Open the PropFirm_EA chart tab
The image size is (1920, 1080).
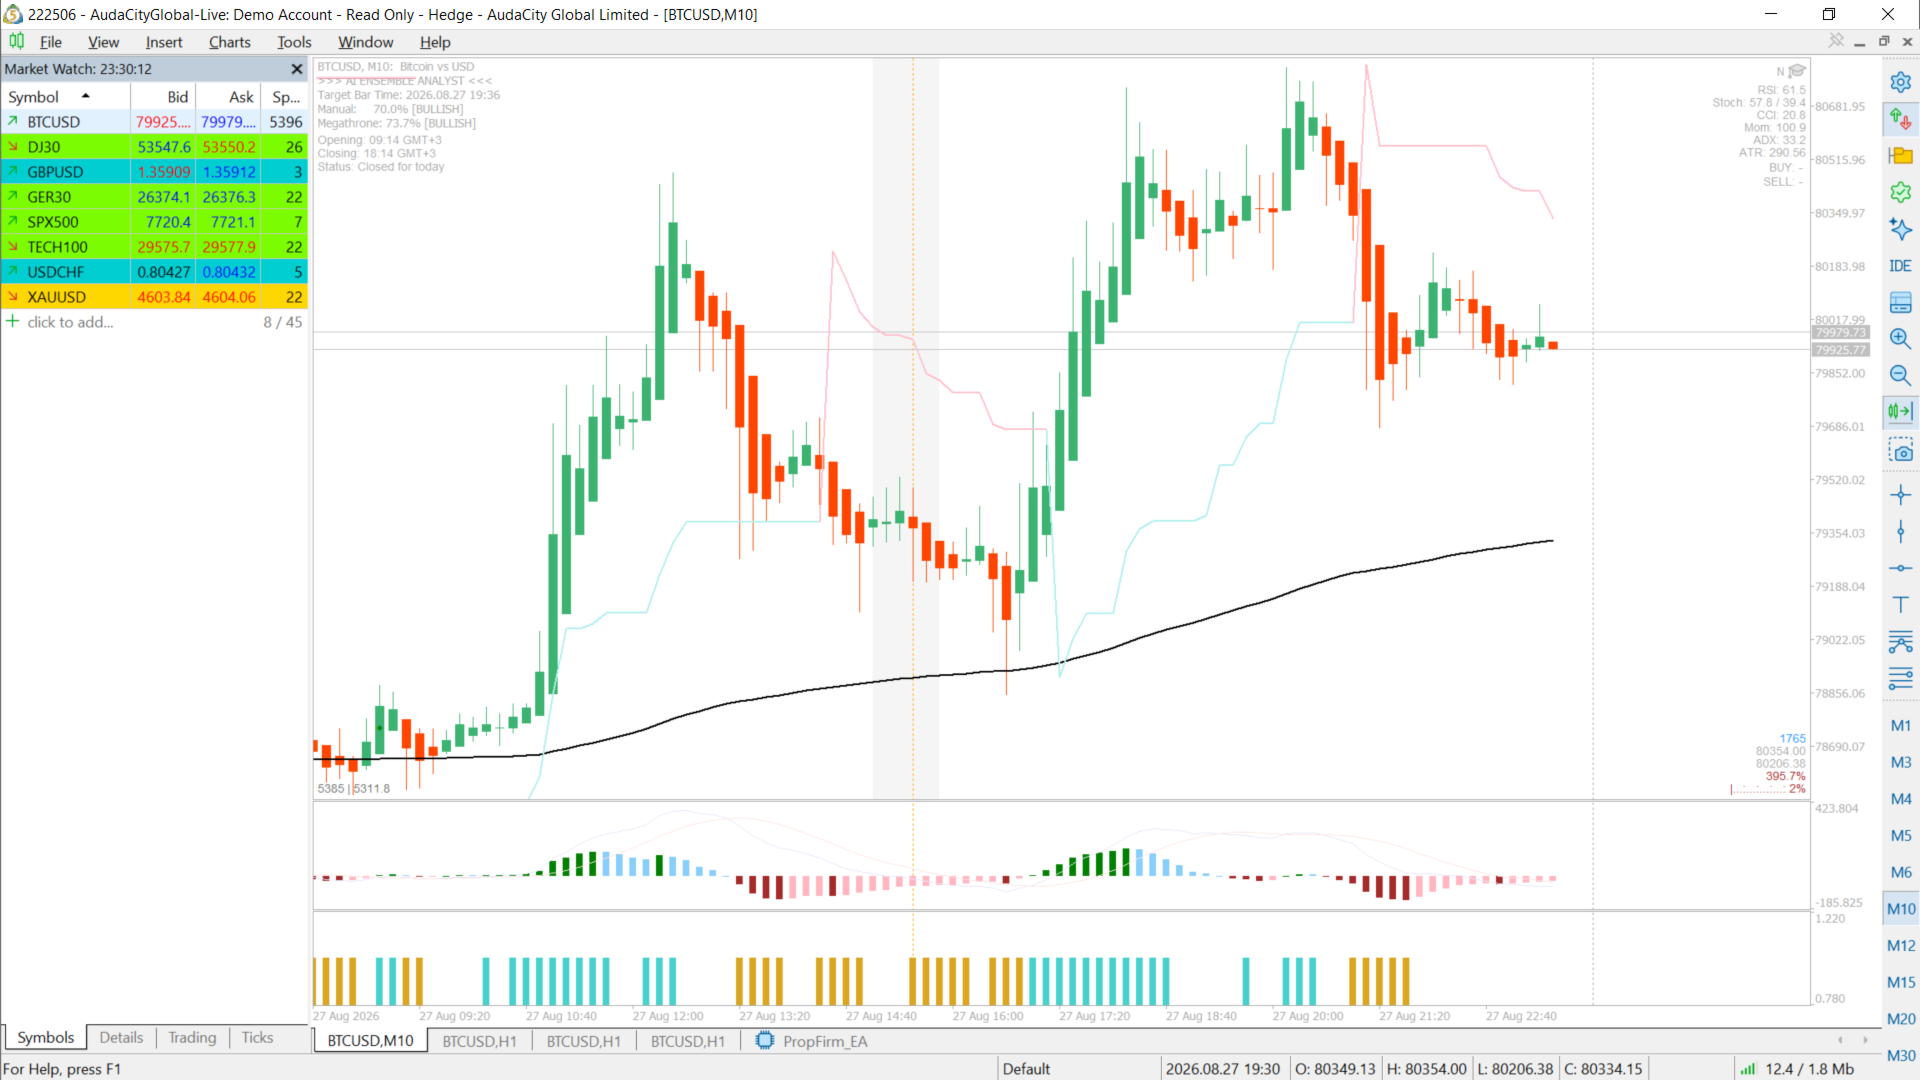812,1041
